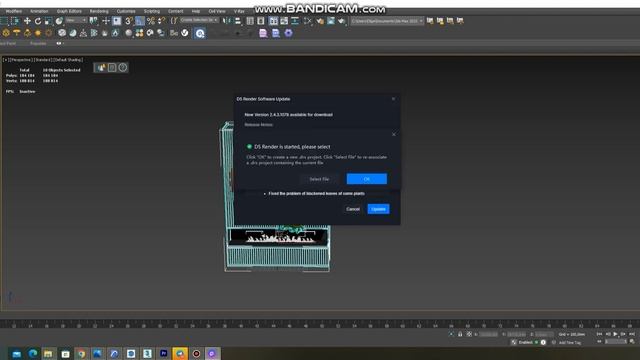Click the Populate ribbon tab
This screenshot has height=360, width=640.
38,43
